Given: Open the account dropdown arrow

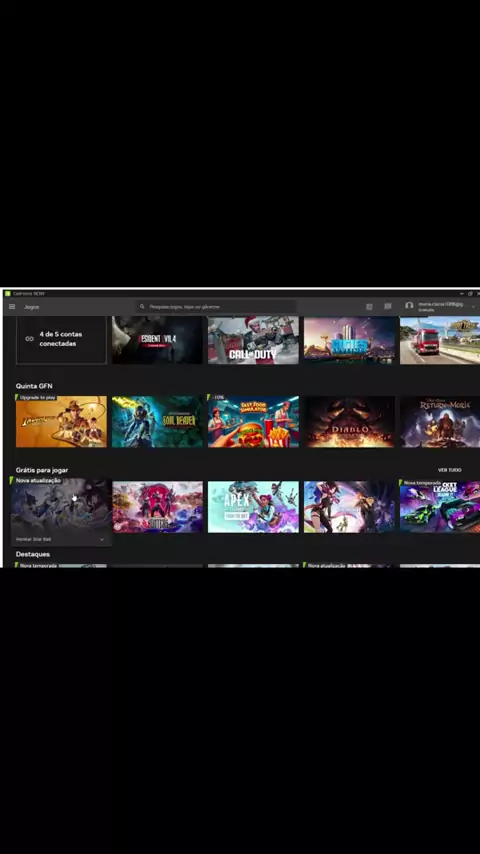Looking at the screenshot, I should point(473,307).
